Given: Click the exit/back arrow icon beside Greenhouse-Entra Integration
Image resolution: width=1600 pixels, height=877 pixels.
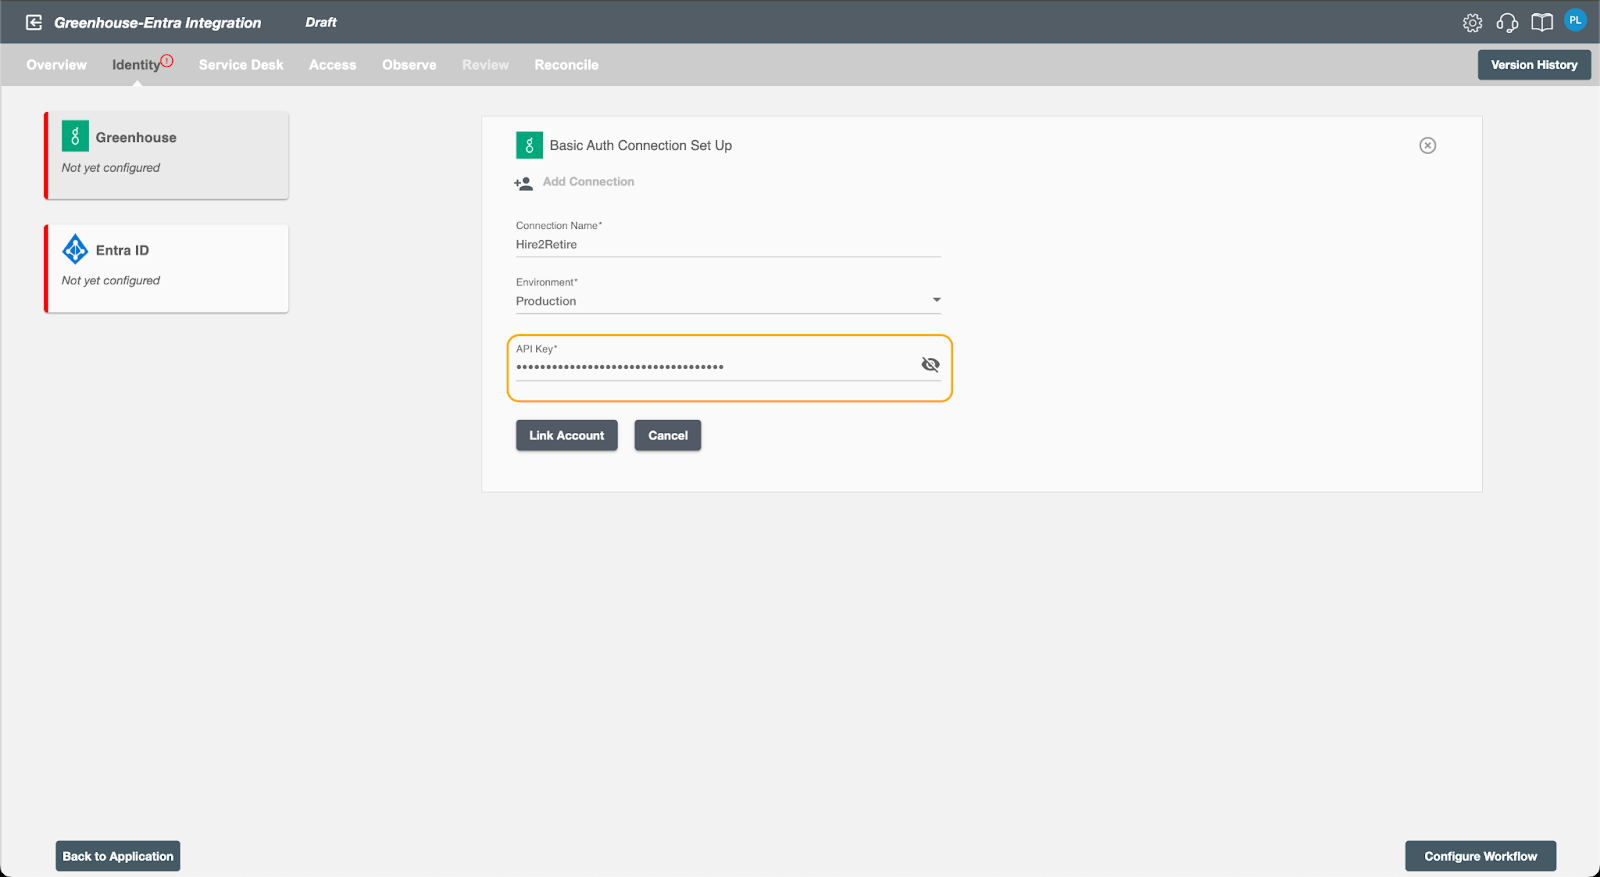Looking at the screenshot, I should pyautogui.click(x=34, y=22).
